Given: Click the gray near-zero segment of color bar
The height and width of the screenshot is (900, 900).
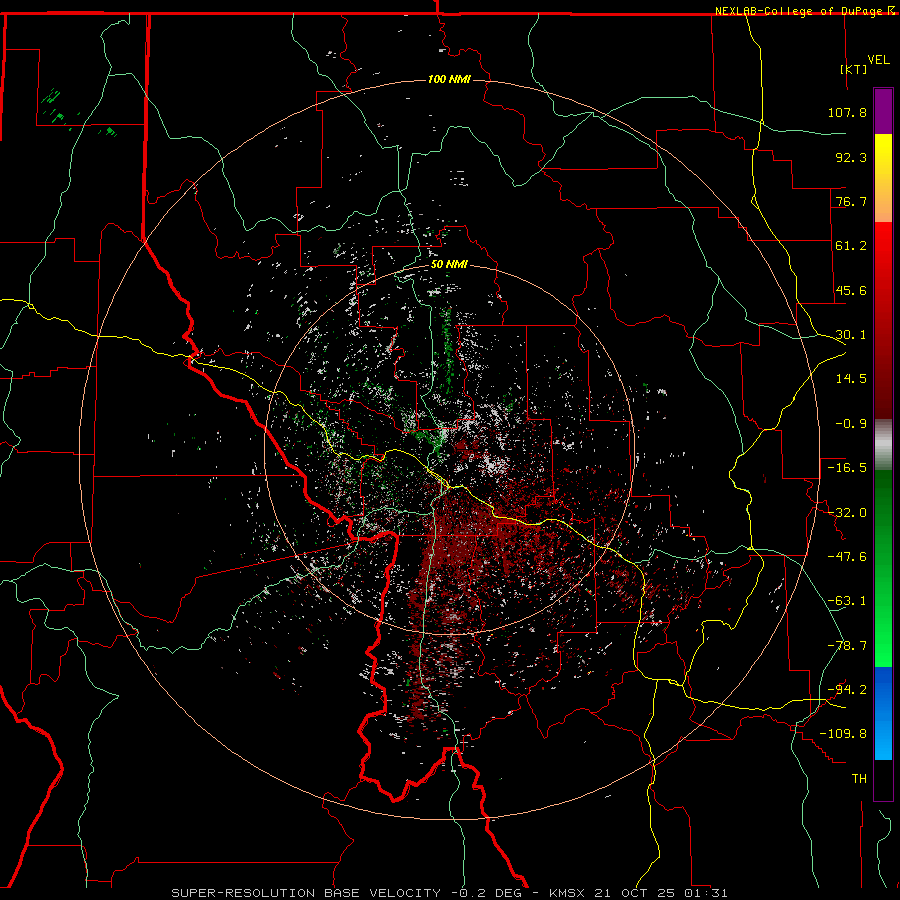Looking at the screenshot, I should (x=883, y=445).
